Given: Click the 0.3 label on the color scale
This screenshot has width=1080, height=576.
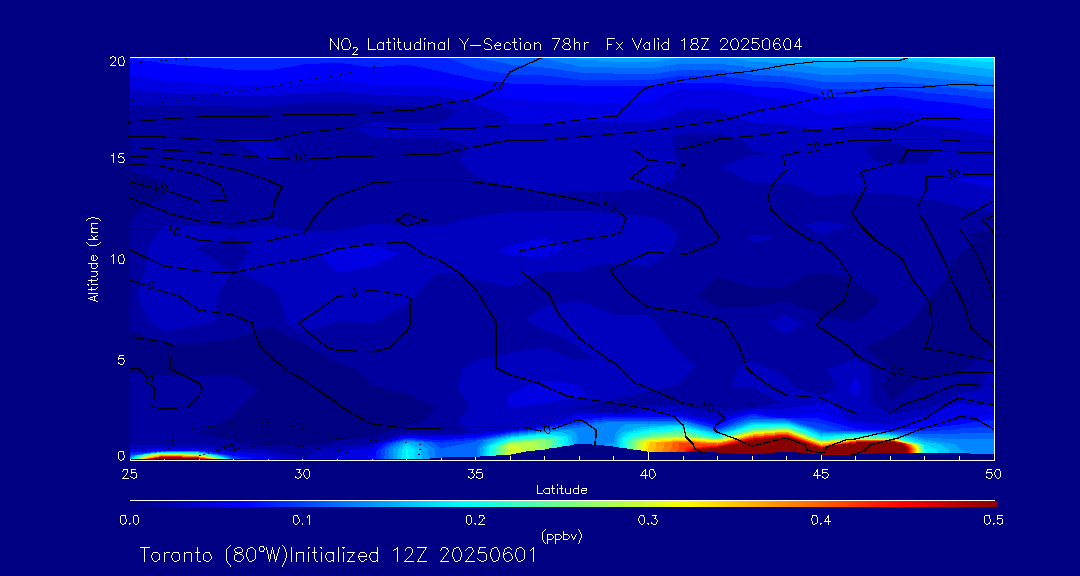Looking at the screenshot, I should [648, 520].
